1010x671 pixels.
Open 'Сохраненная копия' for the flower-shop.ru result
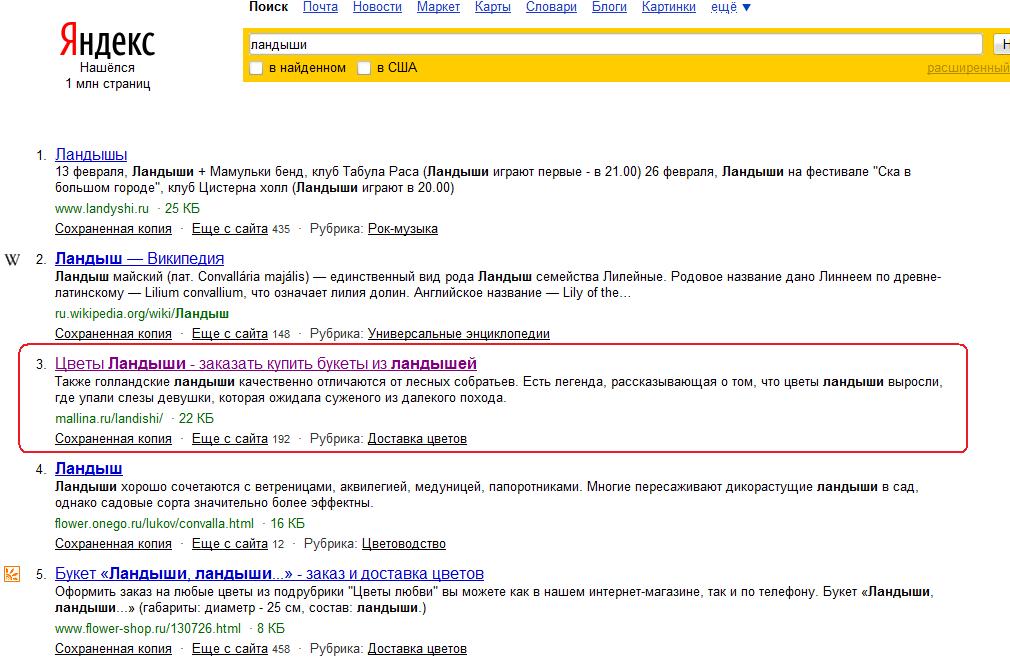click(x=113, y=648)
